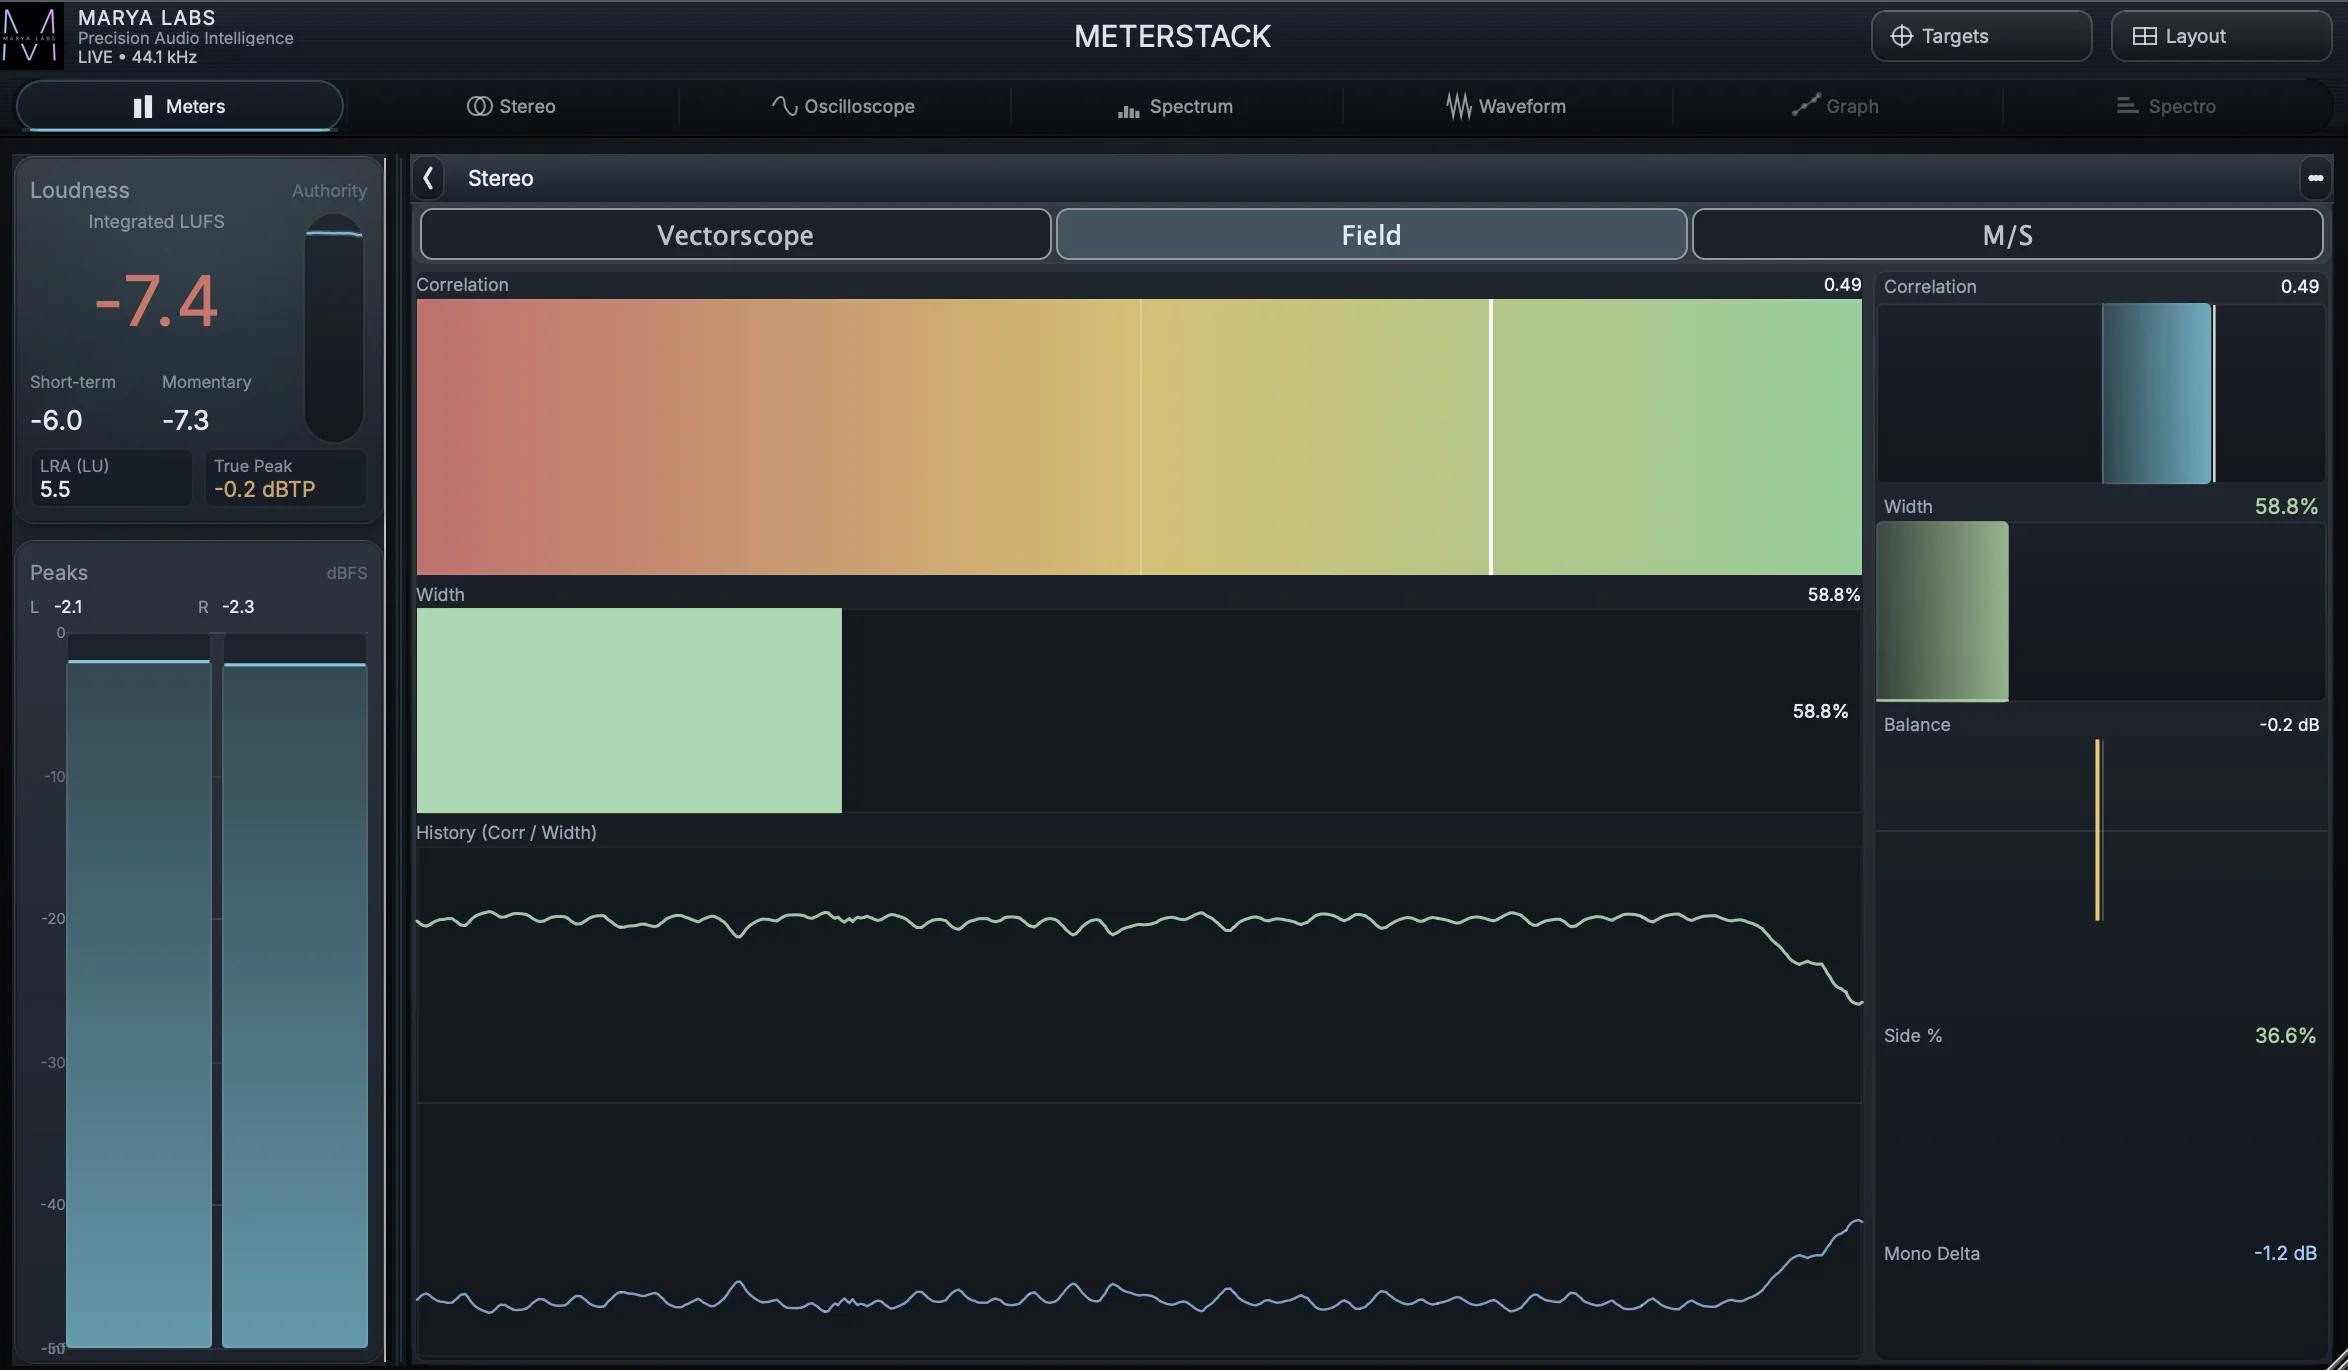Click the Layout grid icon
The width and height of the screenshot is (2348, 1370).
(2144, 36)
